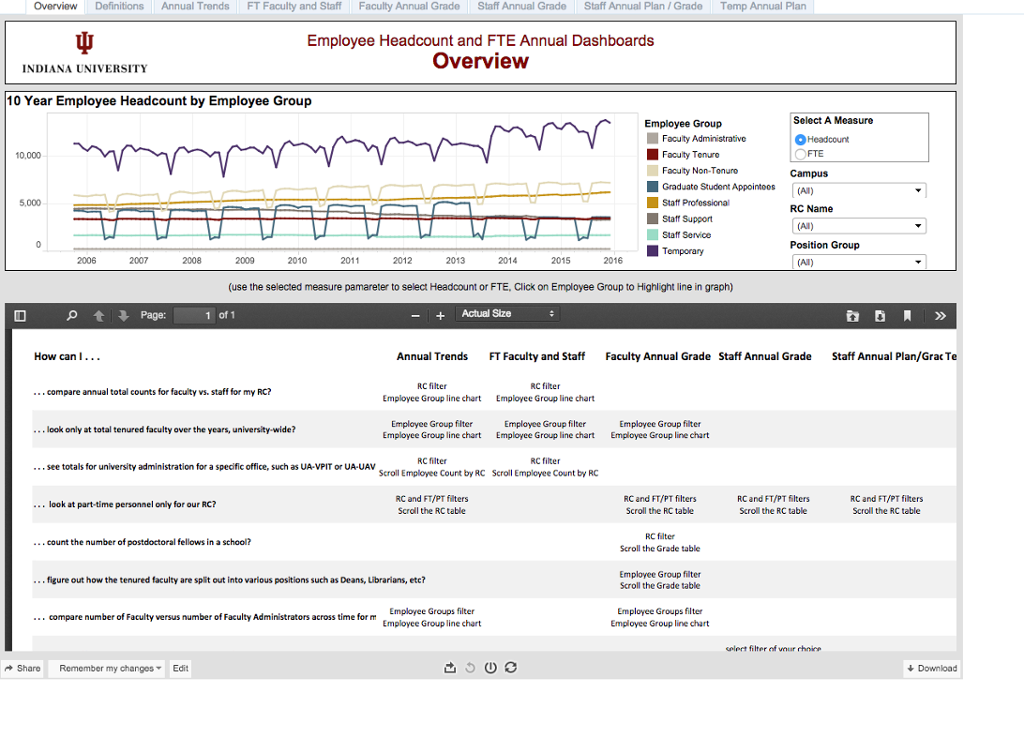Click the Share button
The height and width of the screenshot is (738, 1024).
23,668
